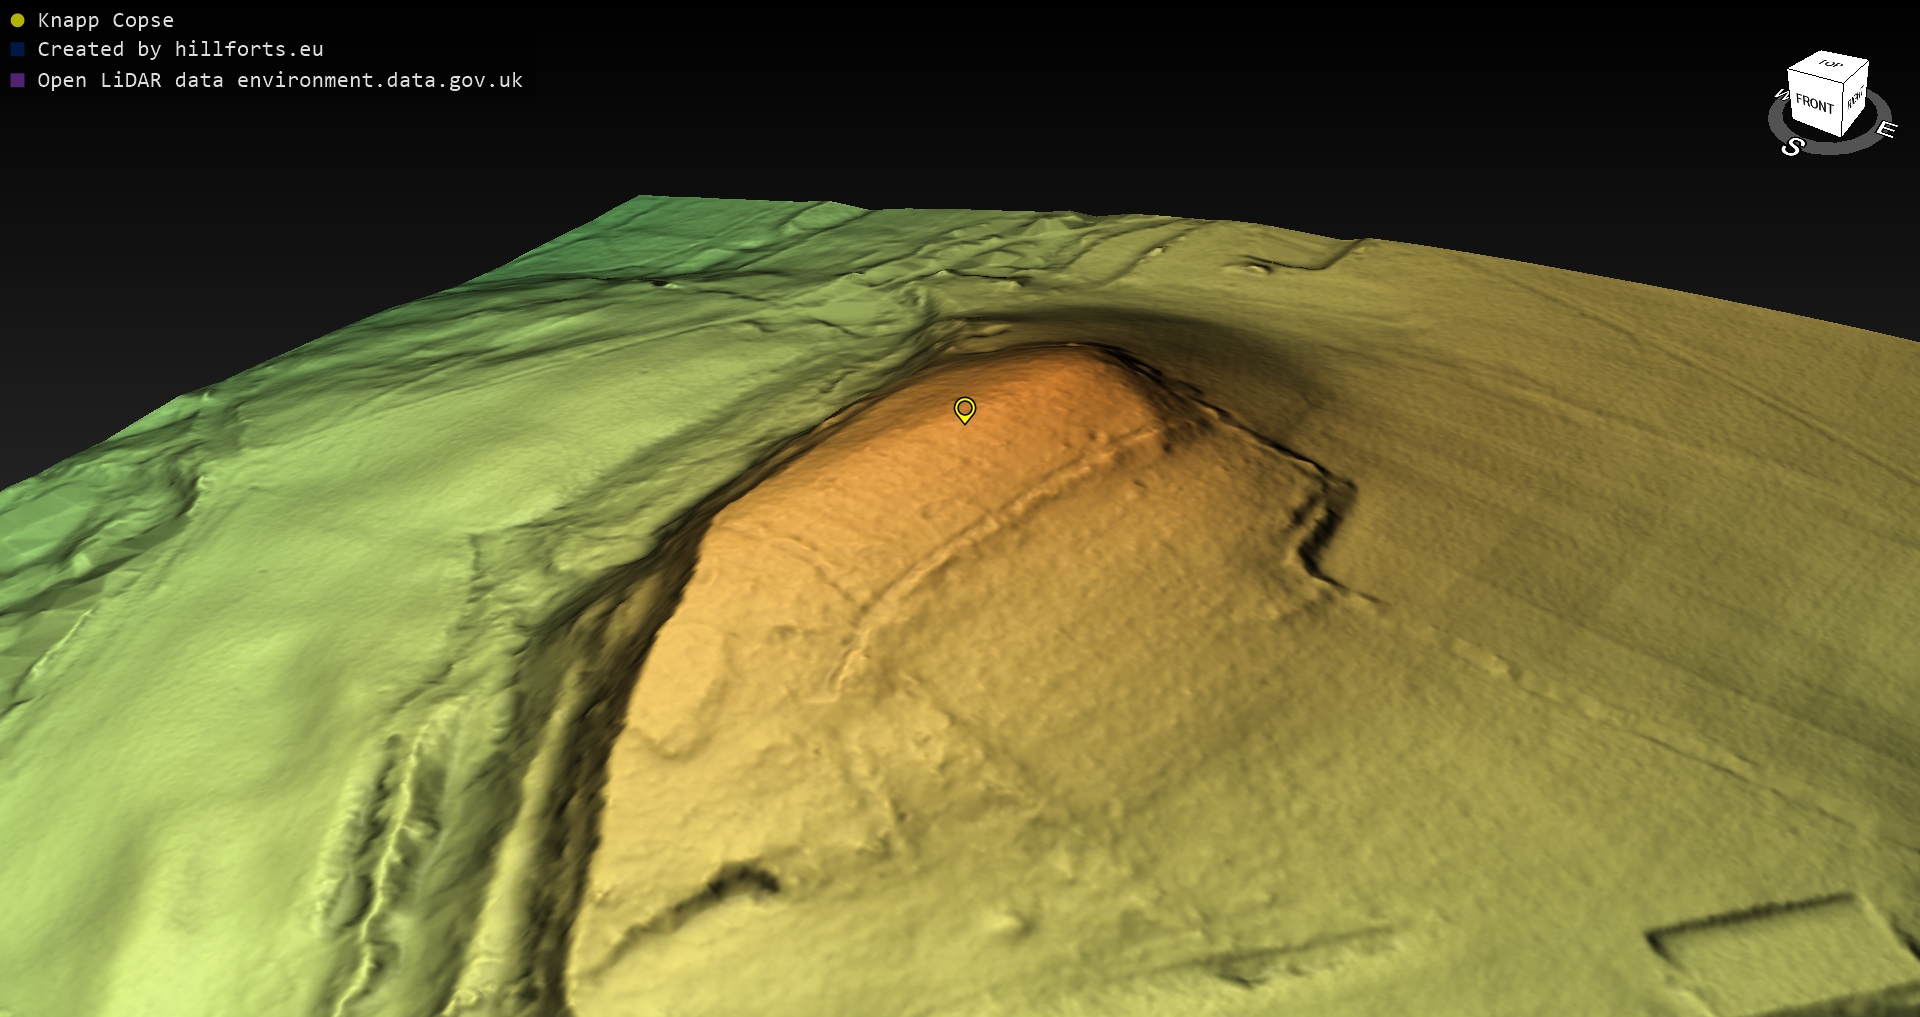Open the Created by hillforts.eu link

pyautogui.click(x=180, y=49)
